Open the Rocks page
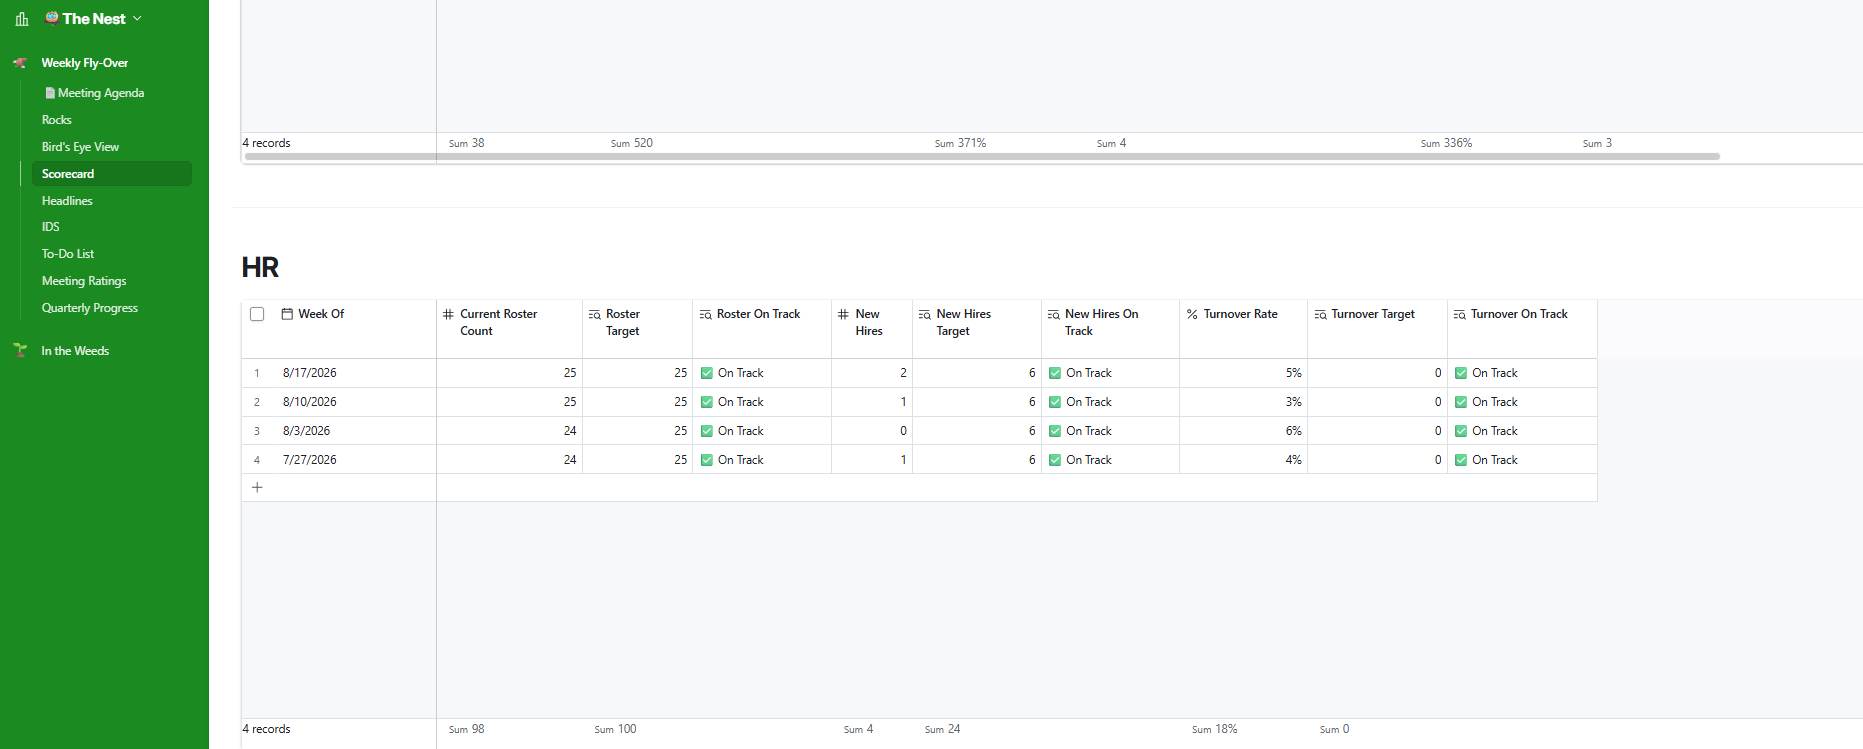This screenshot has width=1863, height=749. click(57, 120)
